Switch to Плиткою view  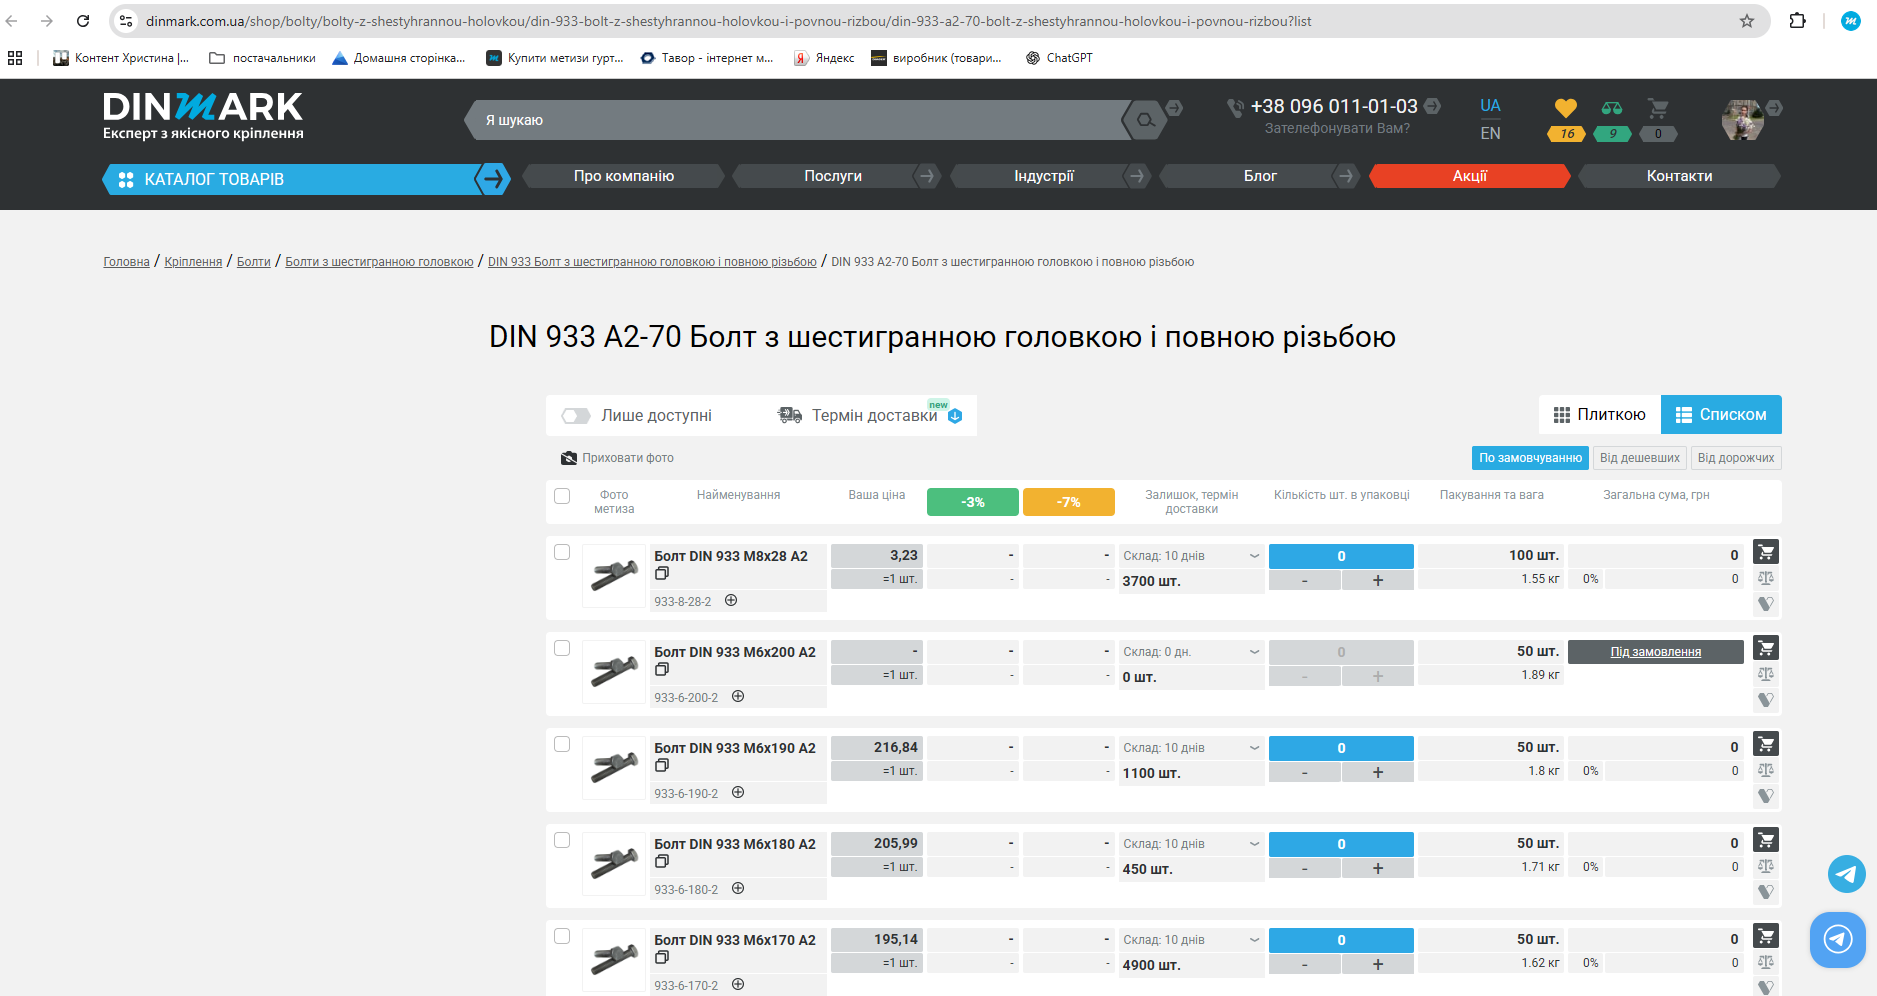(x=1600, y=415)
